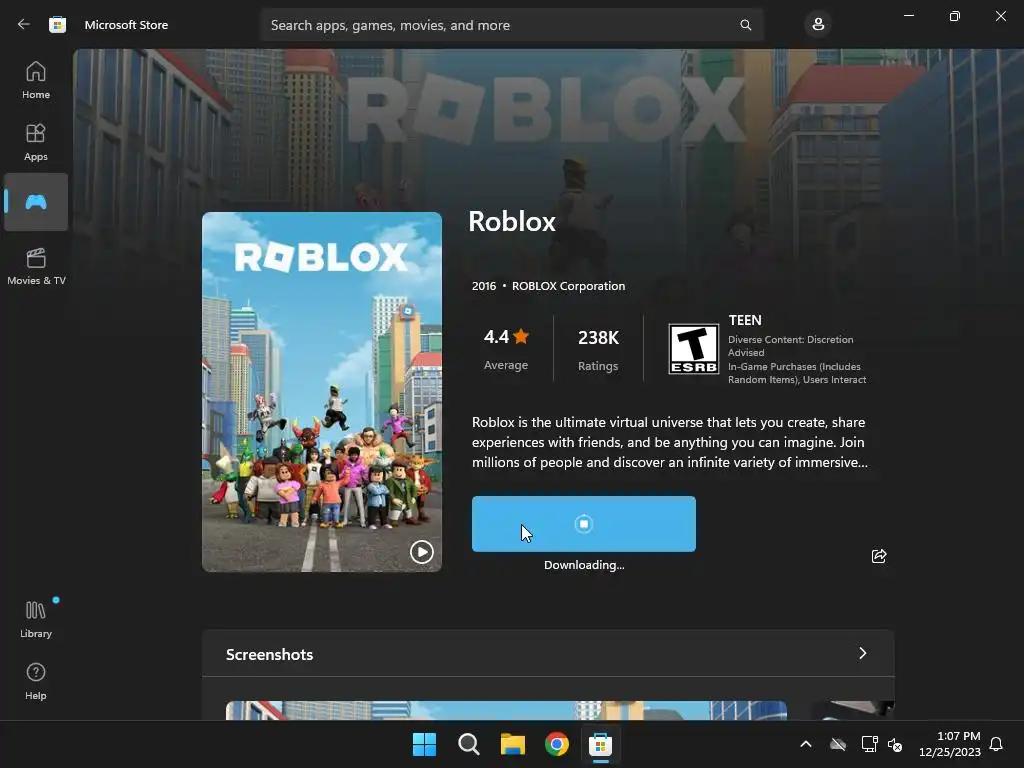Open the Home section in sidebar
The width and height of the screenshot is (1024, 768).
(x=36, y=80)
